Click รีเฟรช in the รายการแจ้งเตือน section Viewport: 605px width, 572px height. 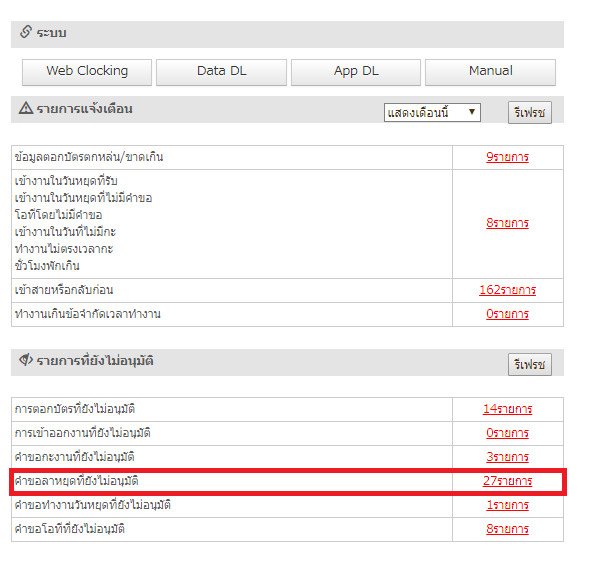529,112
